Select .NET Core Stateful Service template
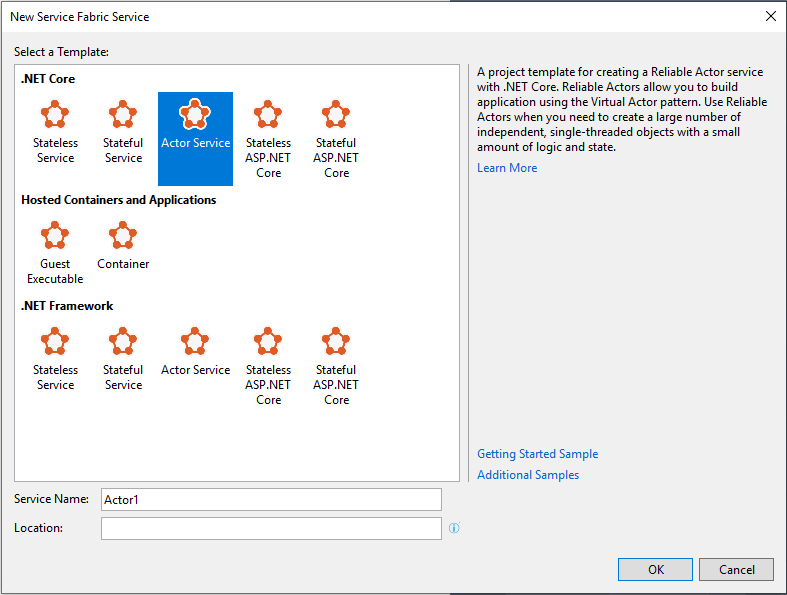 (123, 133)
